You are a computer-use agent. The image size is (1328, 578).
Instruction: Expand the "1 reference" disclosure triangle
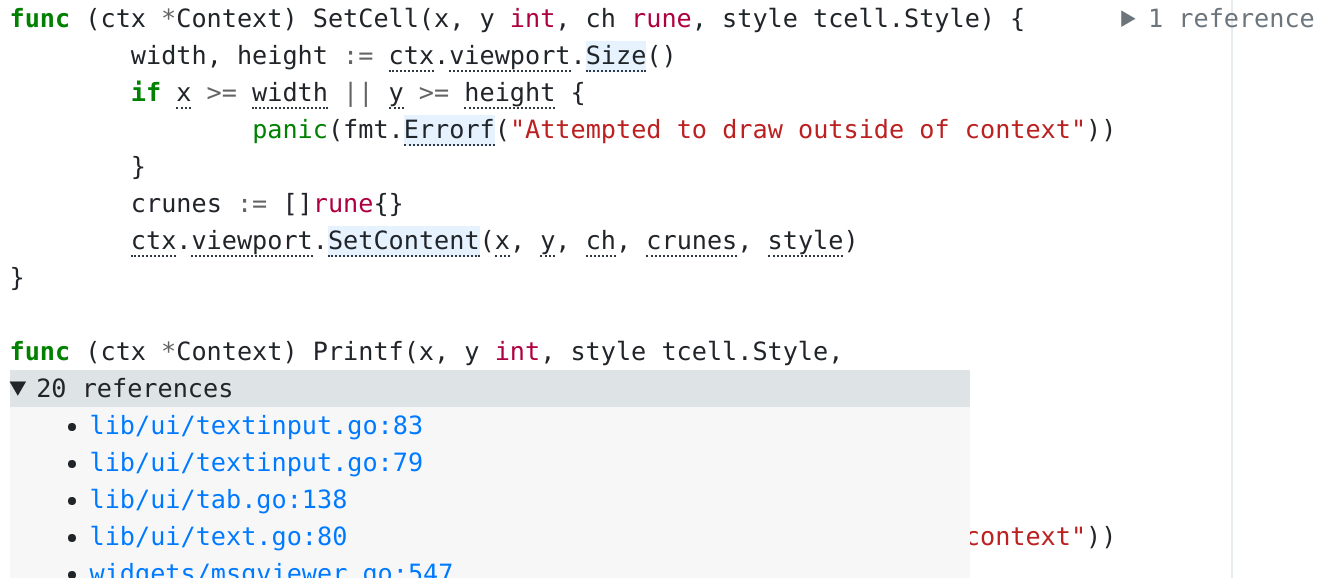tap(1128, 19)
